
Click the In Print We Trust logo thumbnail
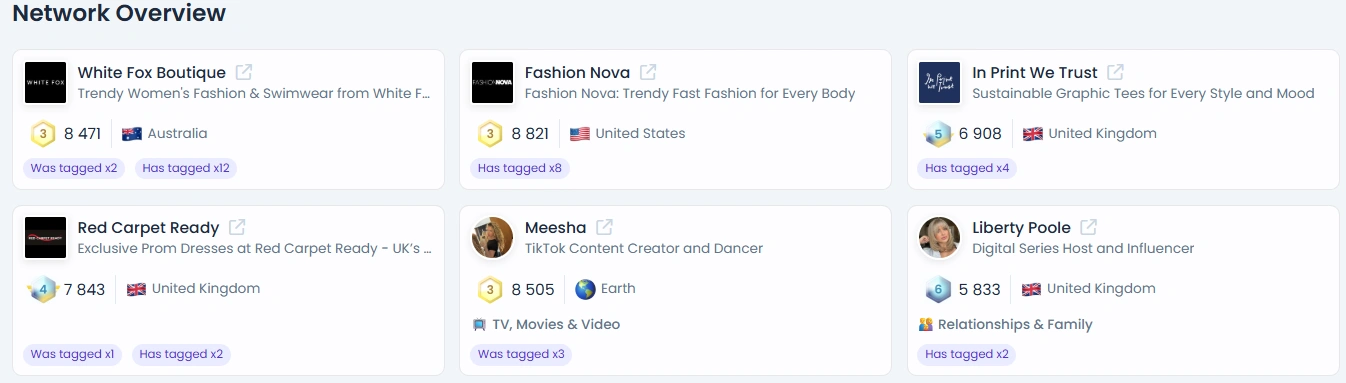point(939,82)
